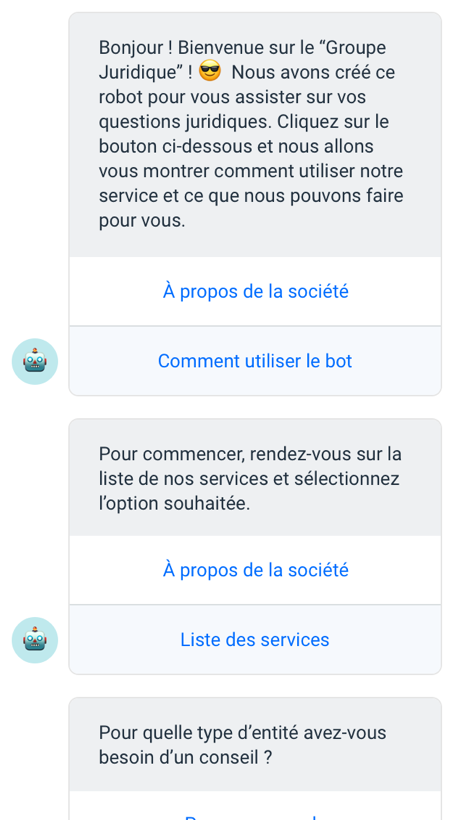Select À propos de la société in welcome card
Viewport: 464px width, 820px height.
255,291
